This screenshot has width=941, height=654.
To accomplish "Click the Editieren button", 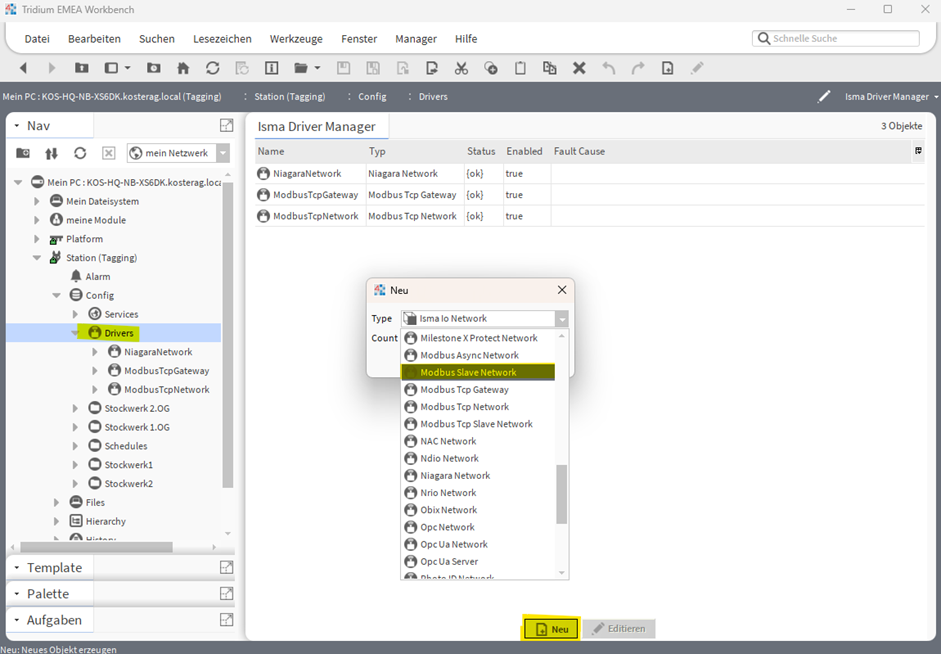I will [x=619, y=629].
